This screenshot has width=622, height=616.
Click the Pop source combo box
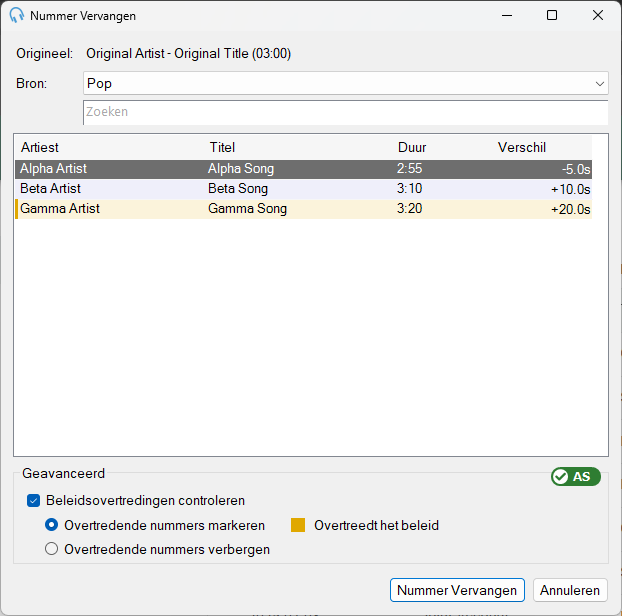pos(346,83)
